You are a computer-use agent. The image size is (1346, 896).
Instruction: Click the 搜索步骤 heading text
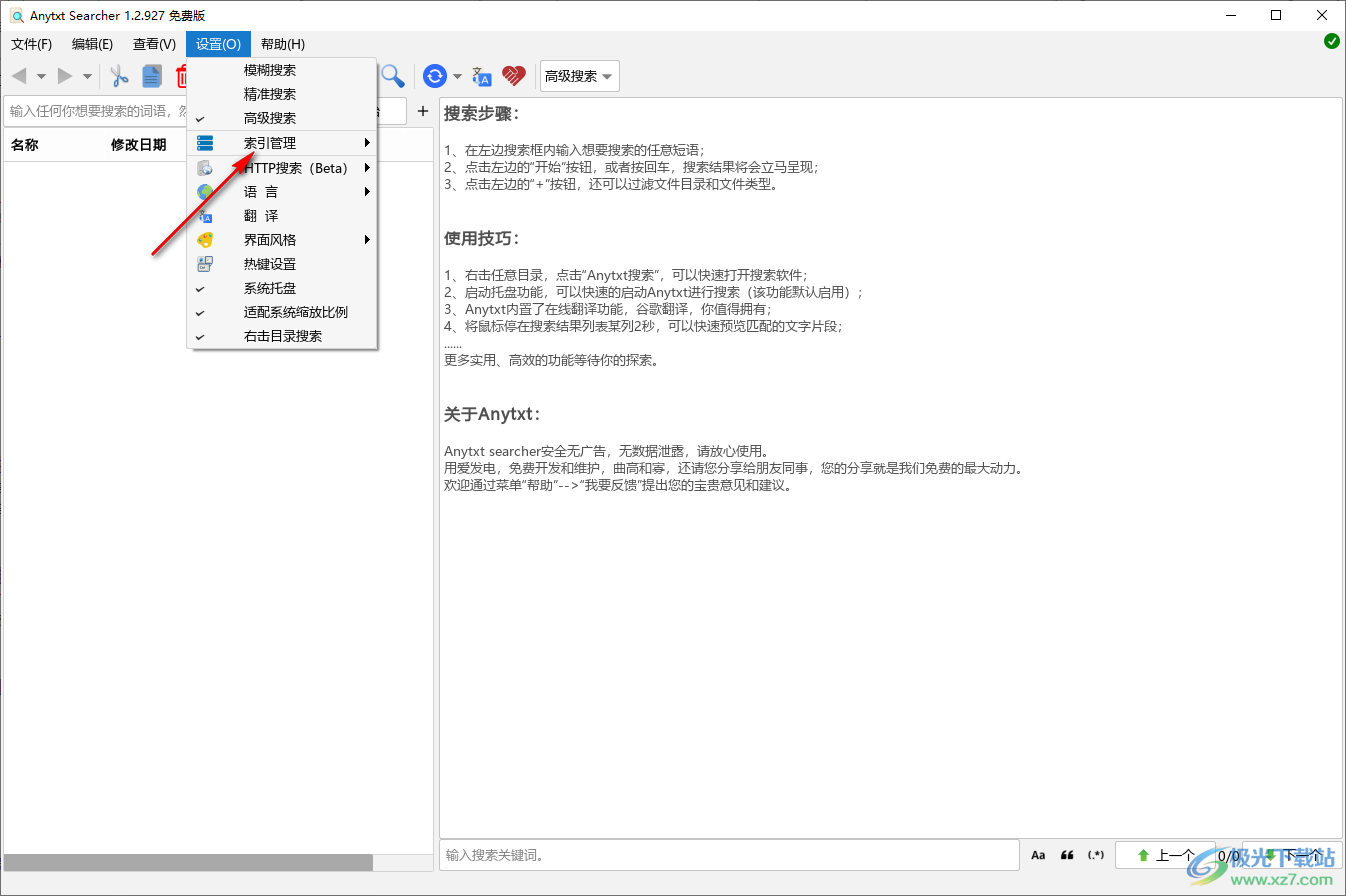[481, 113]
